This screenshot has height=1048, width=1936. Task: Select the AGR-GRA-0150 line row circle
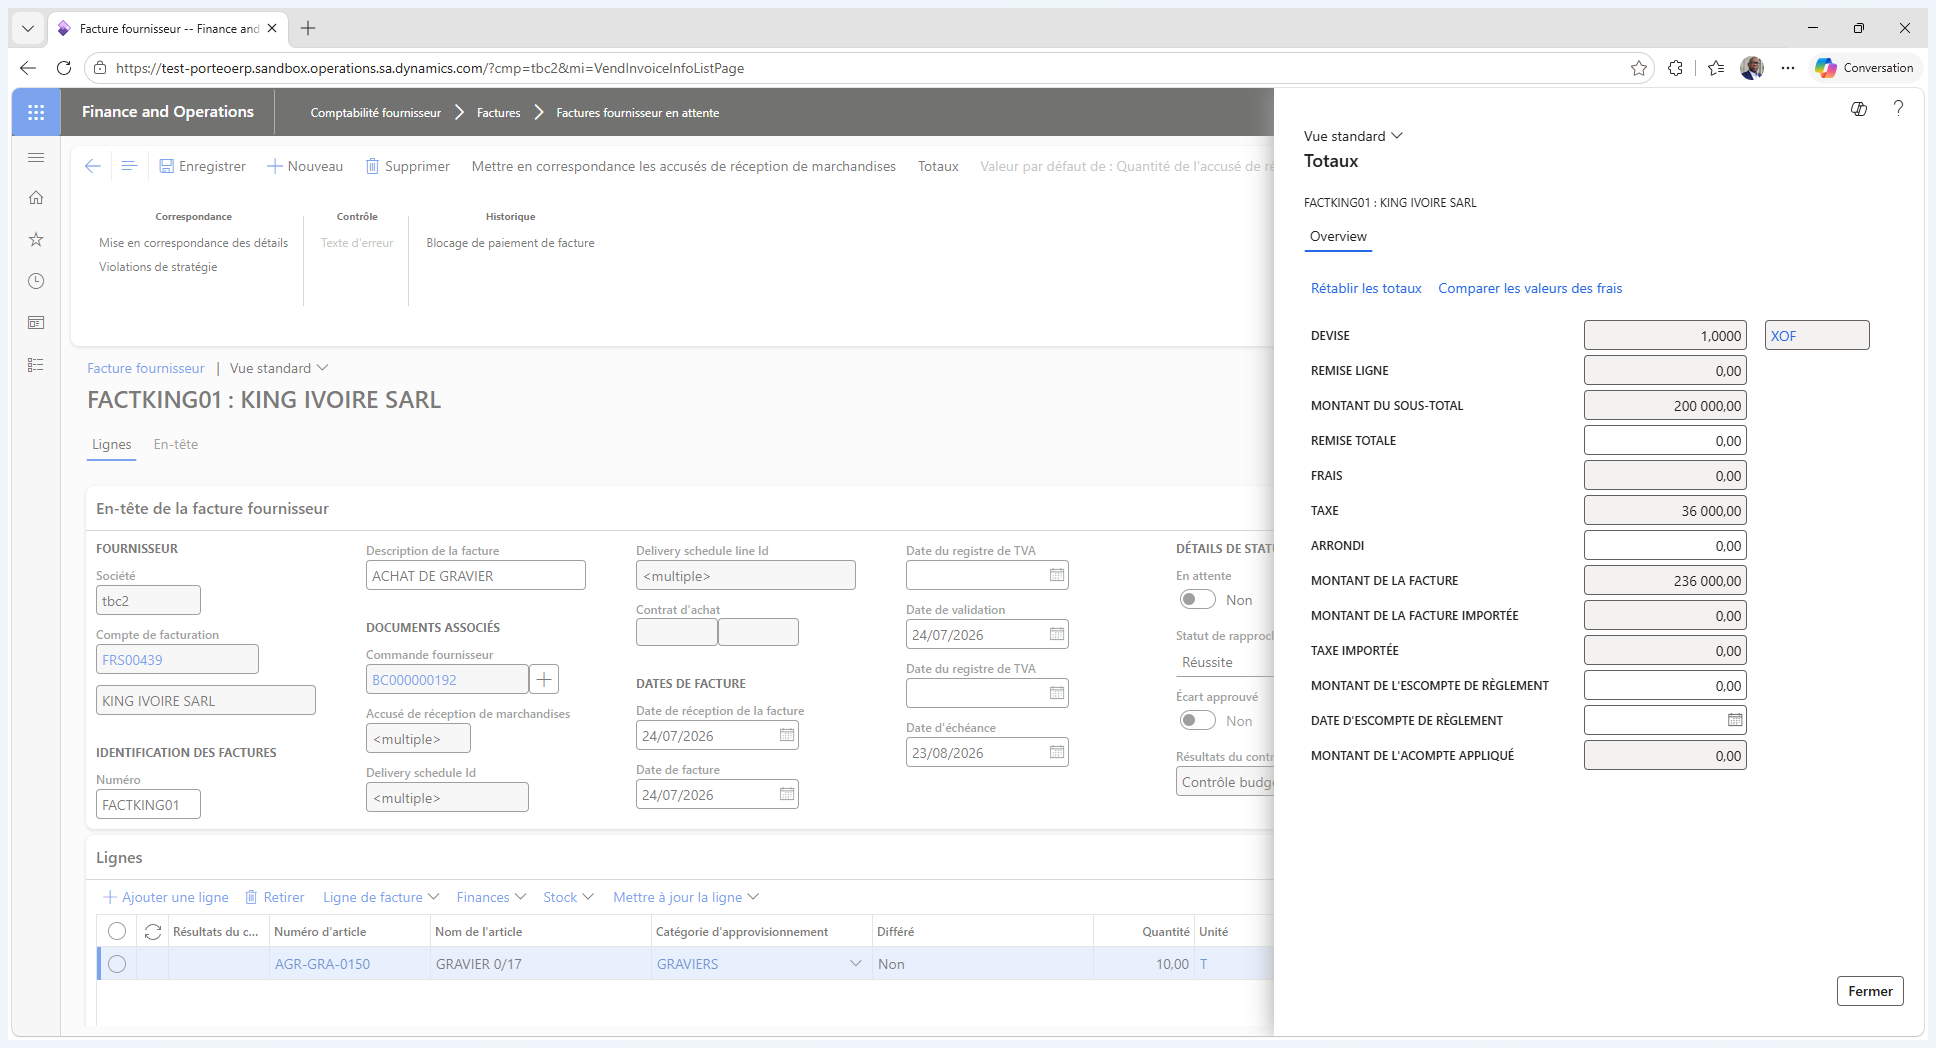pyautogui.click(x=117, y=964)
